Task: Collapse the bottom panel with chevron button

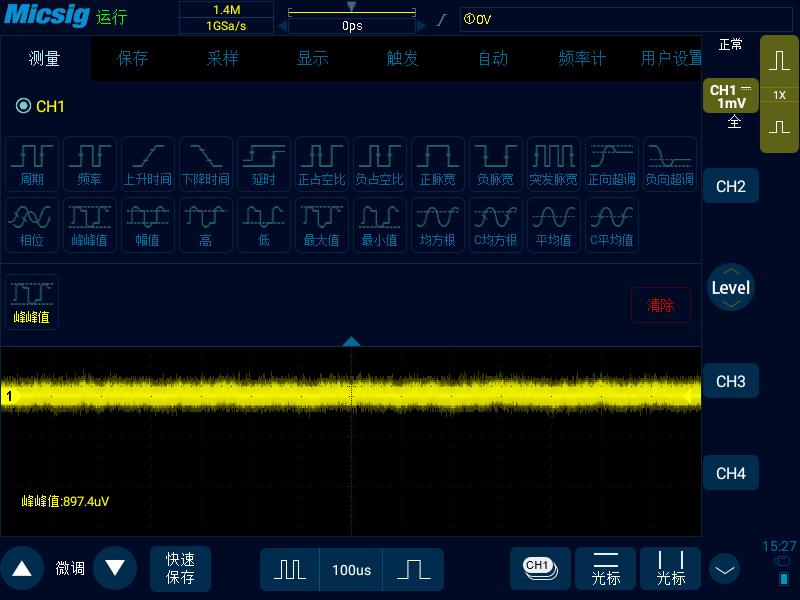Action: [x=724, y=569]
